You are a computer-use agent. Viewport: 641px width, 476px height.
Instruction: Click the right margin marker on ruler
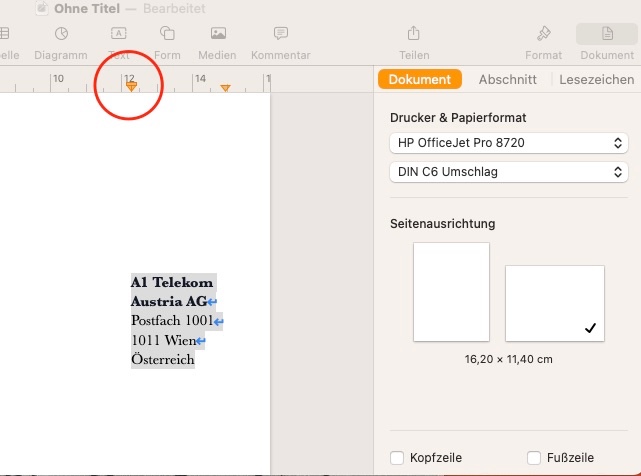tap(225, 90)
